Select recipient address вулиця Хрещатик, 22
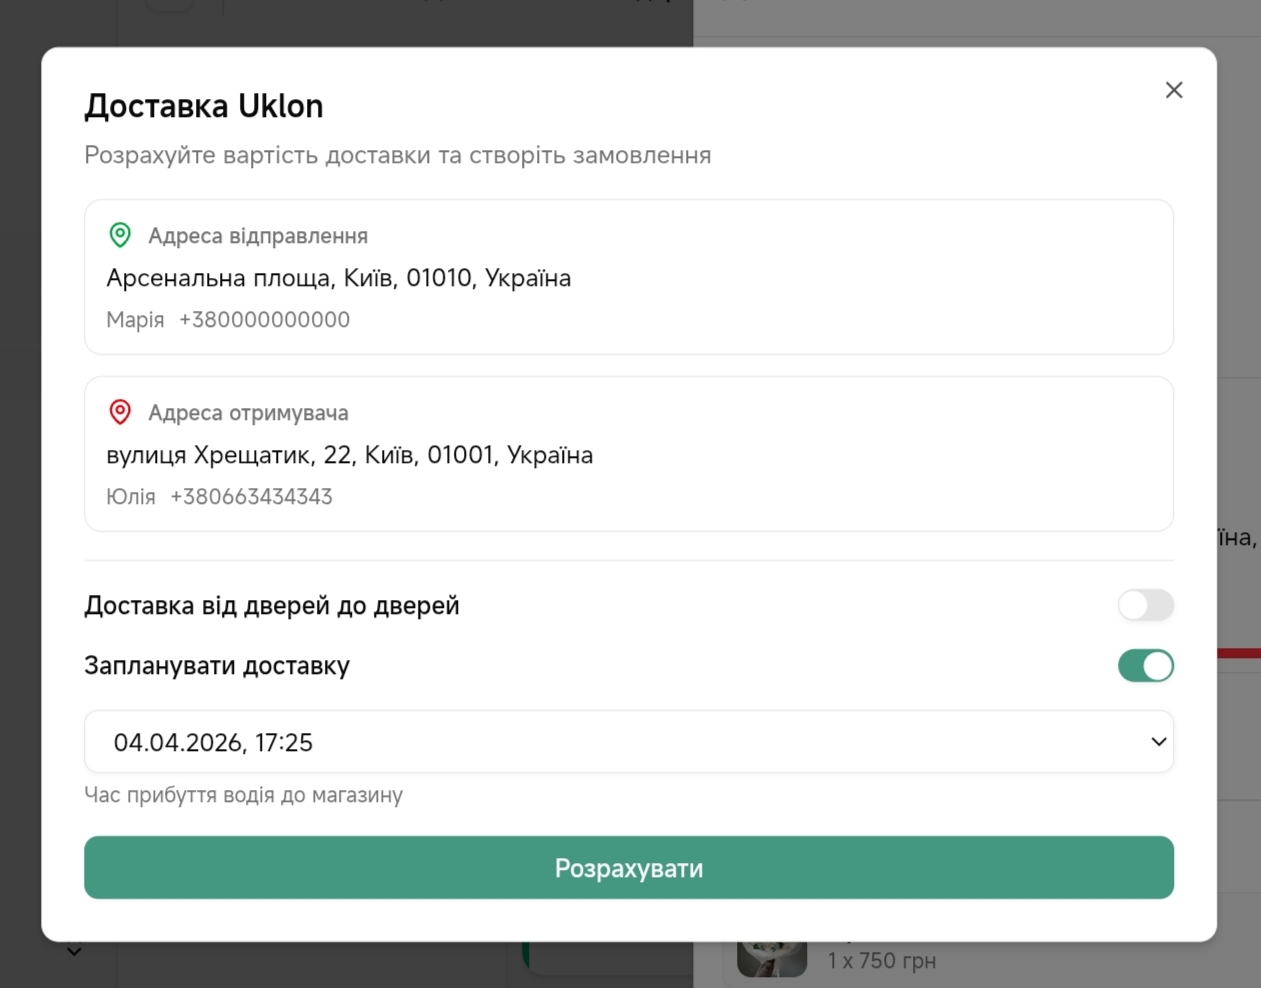Image resolution: width=1261 pixels, height=988 pixels. [x=349, y=455]
